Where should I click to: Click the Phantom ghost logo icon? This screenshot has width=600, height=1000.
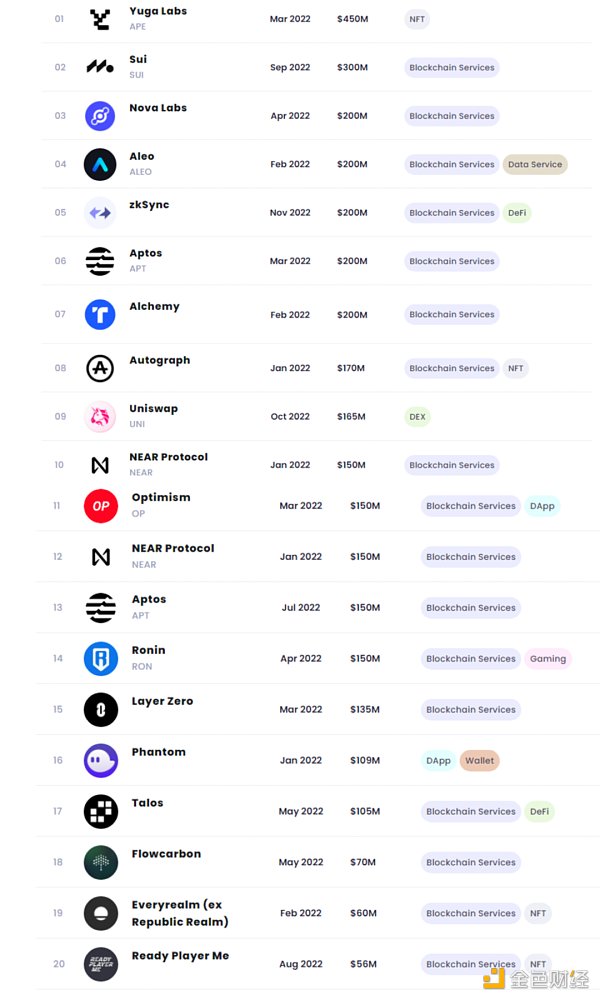tap(101, 760)
